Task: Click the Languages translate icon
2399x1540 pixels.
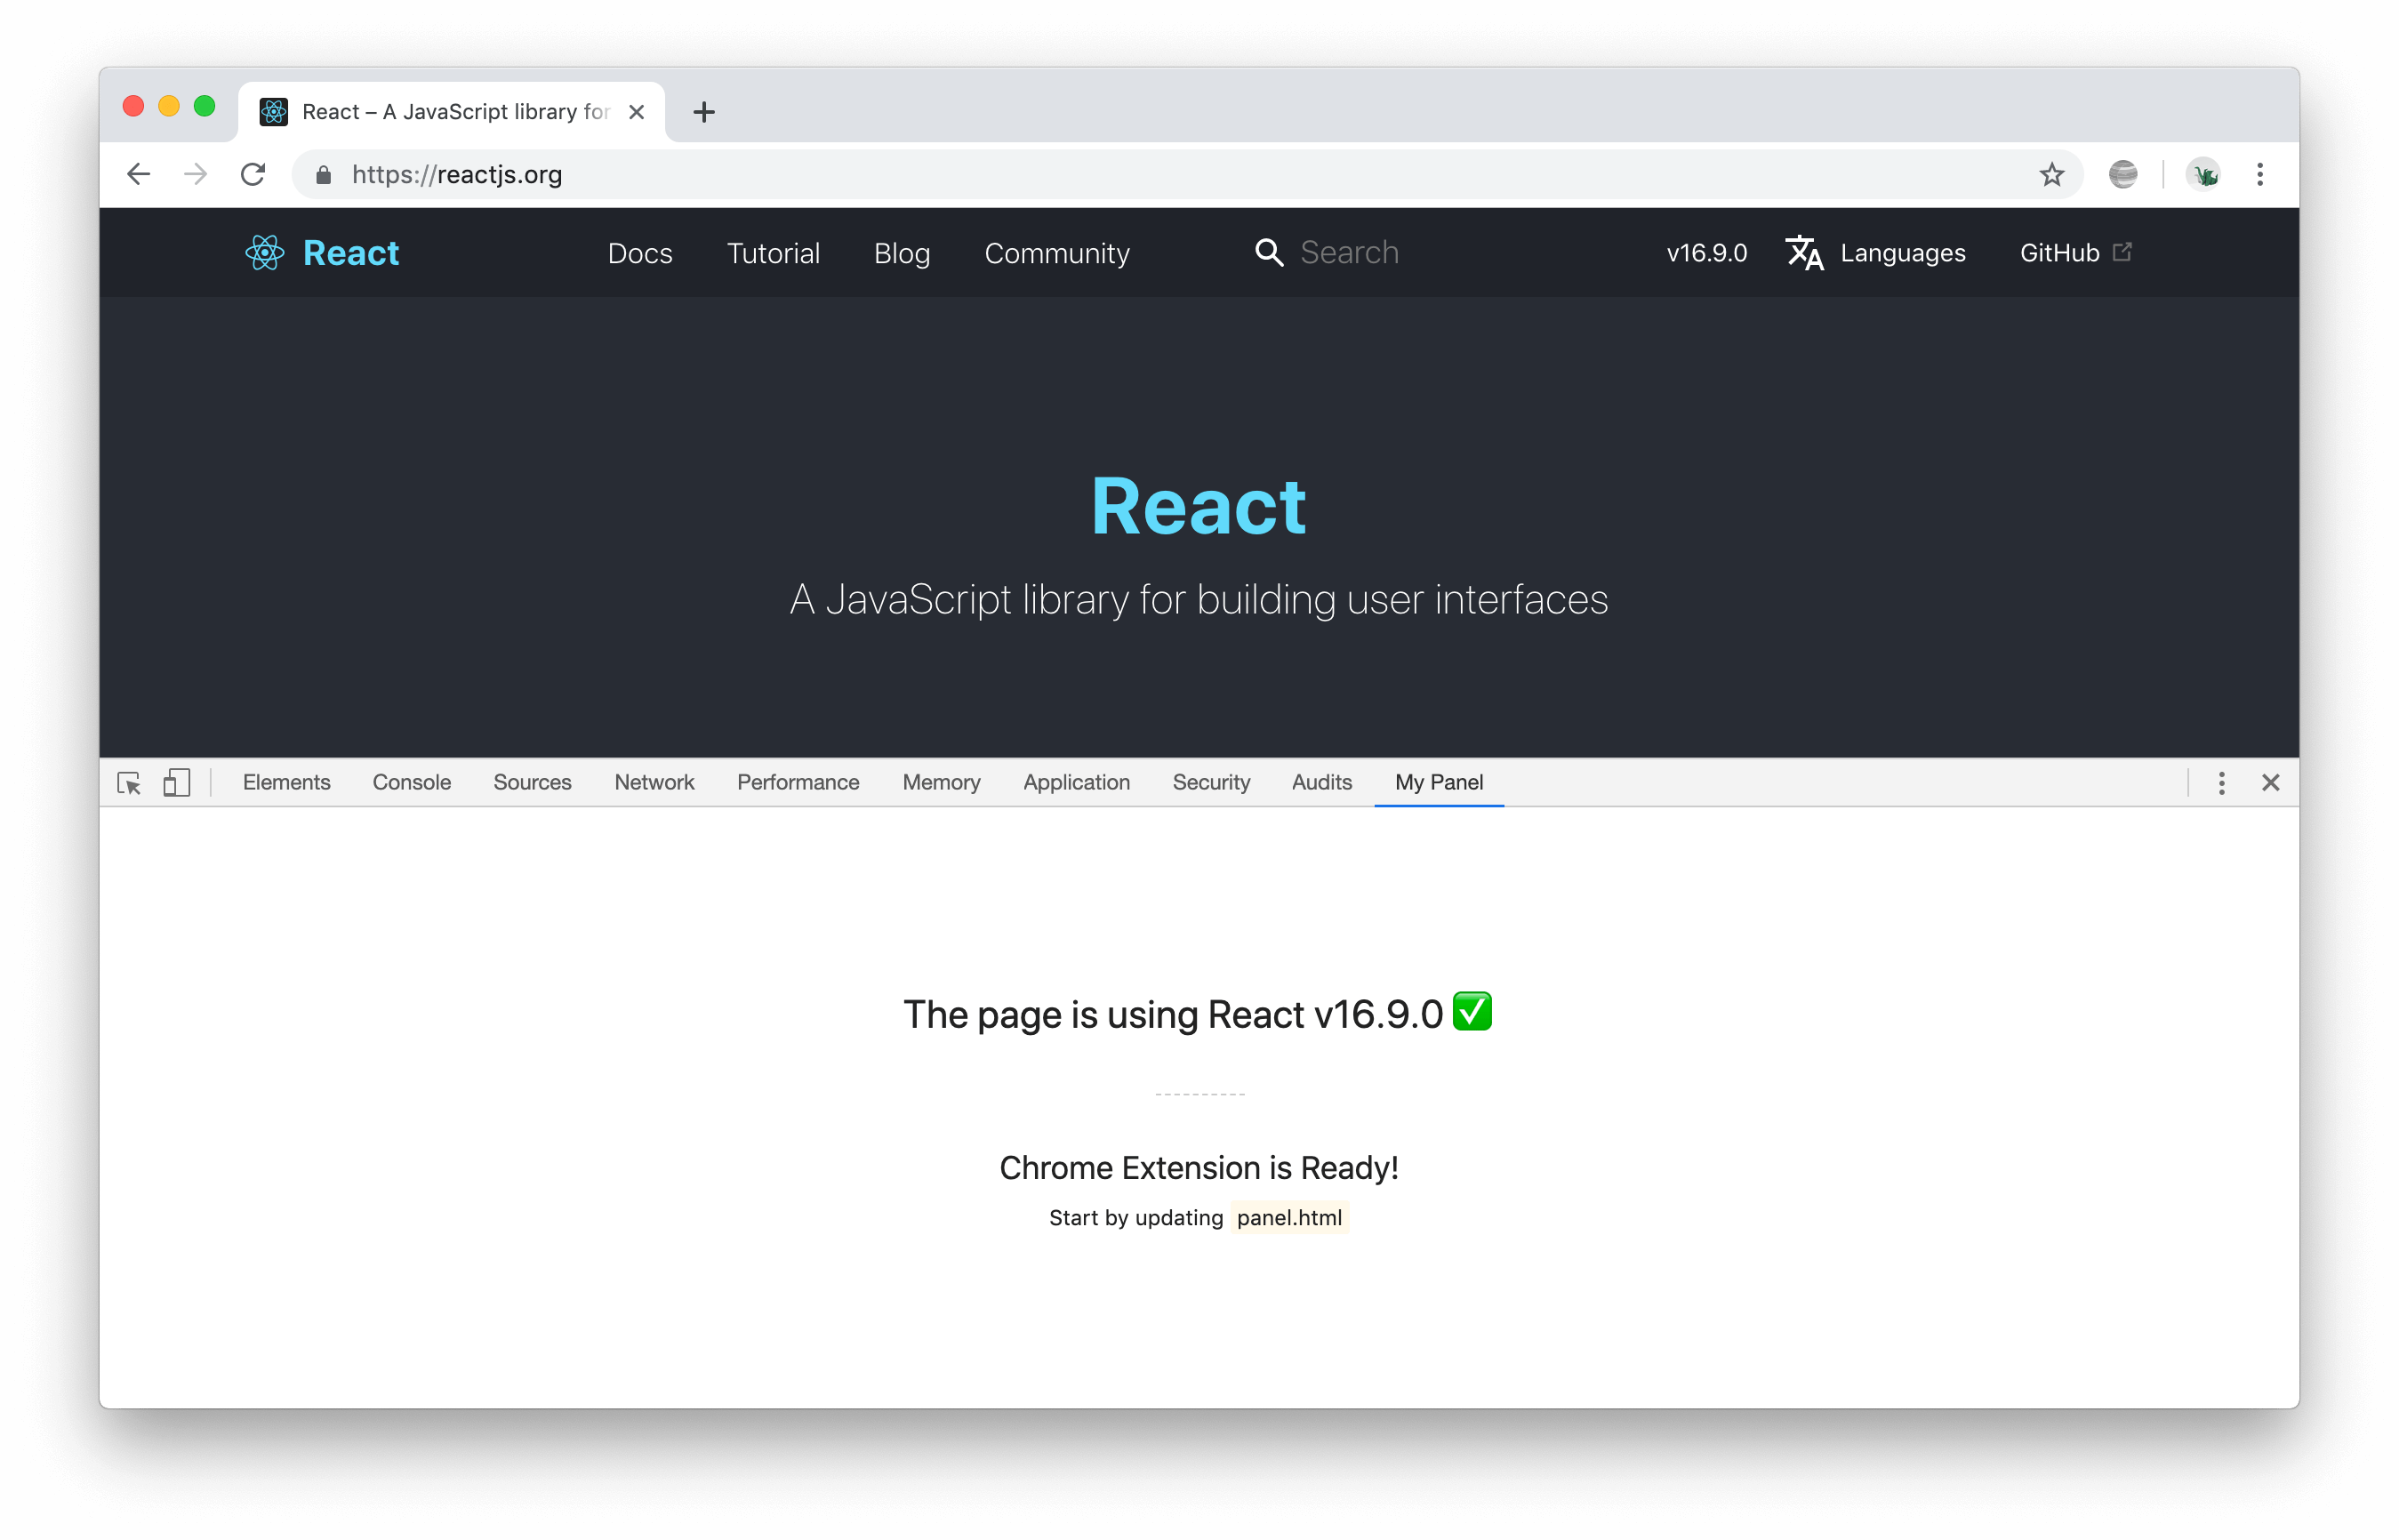Action: click(1805, 253)
